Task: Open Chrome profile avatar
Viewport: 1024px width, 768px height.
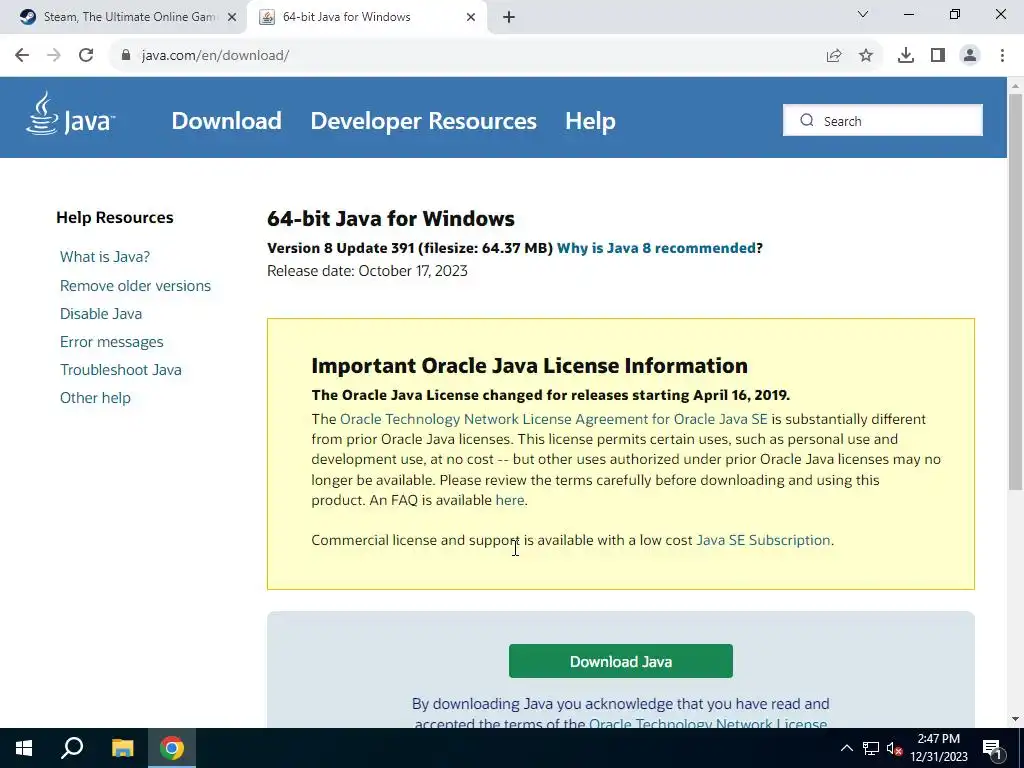Action: [x=970, y=56]
